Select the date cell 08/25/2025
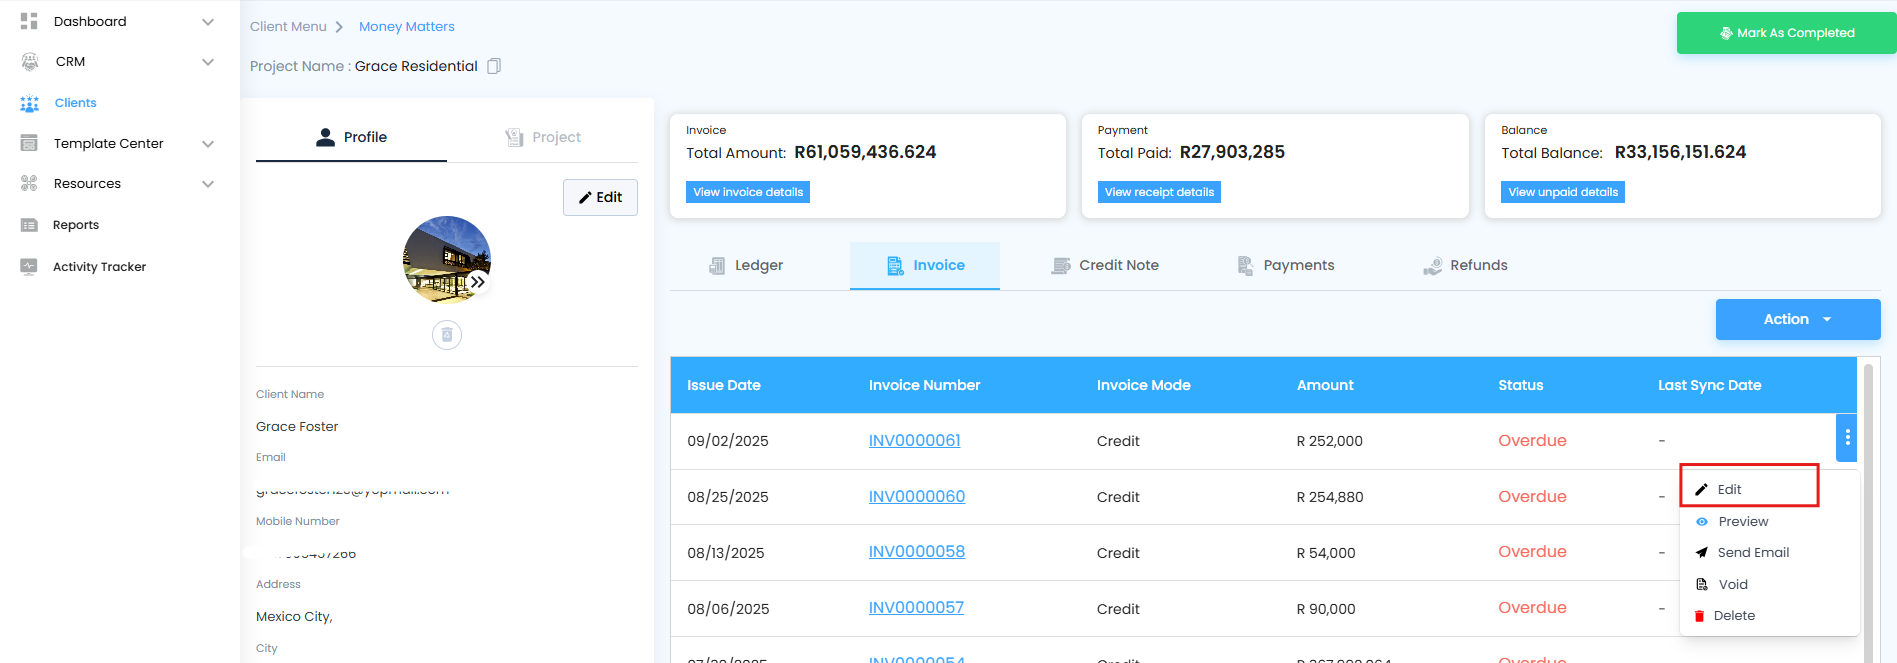The height and width of the screenshot is (663, 1897). click(728, 497)
